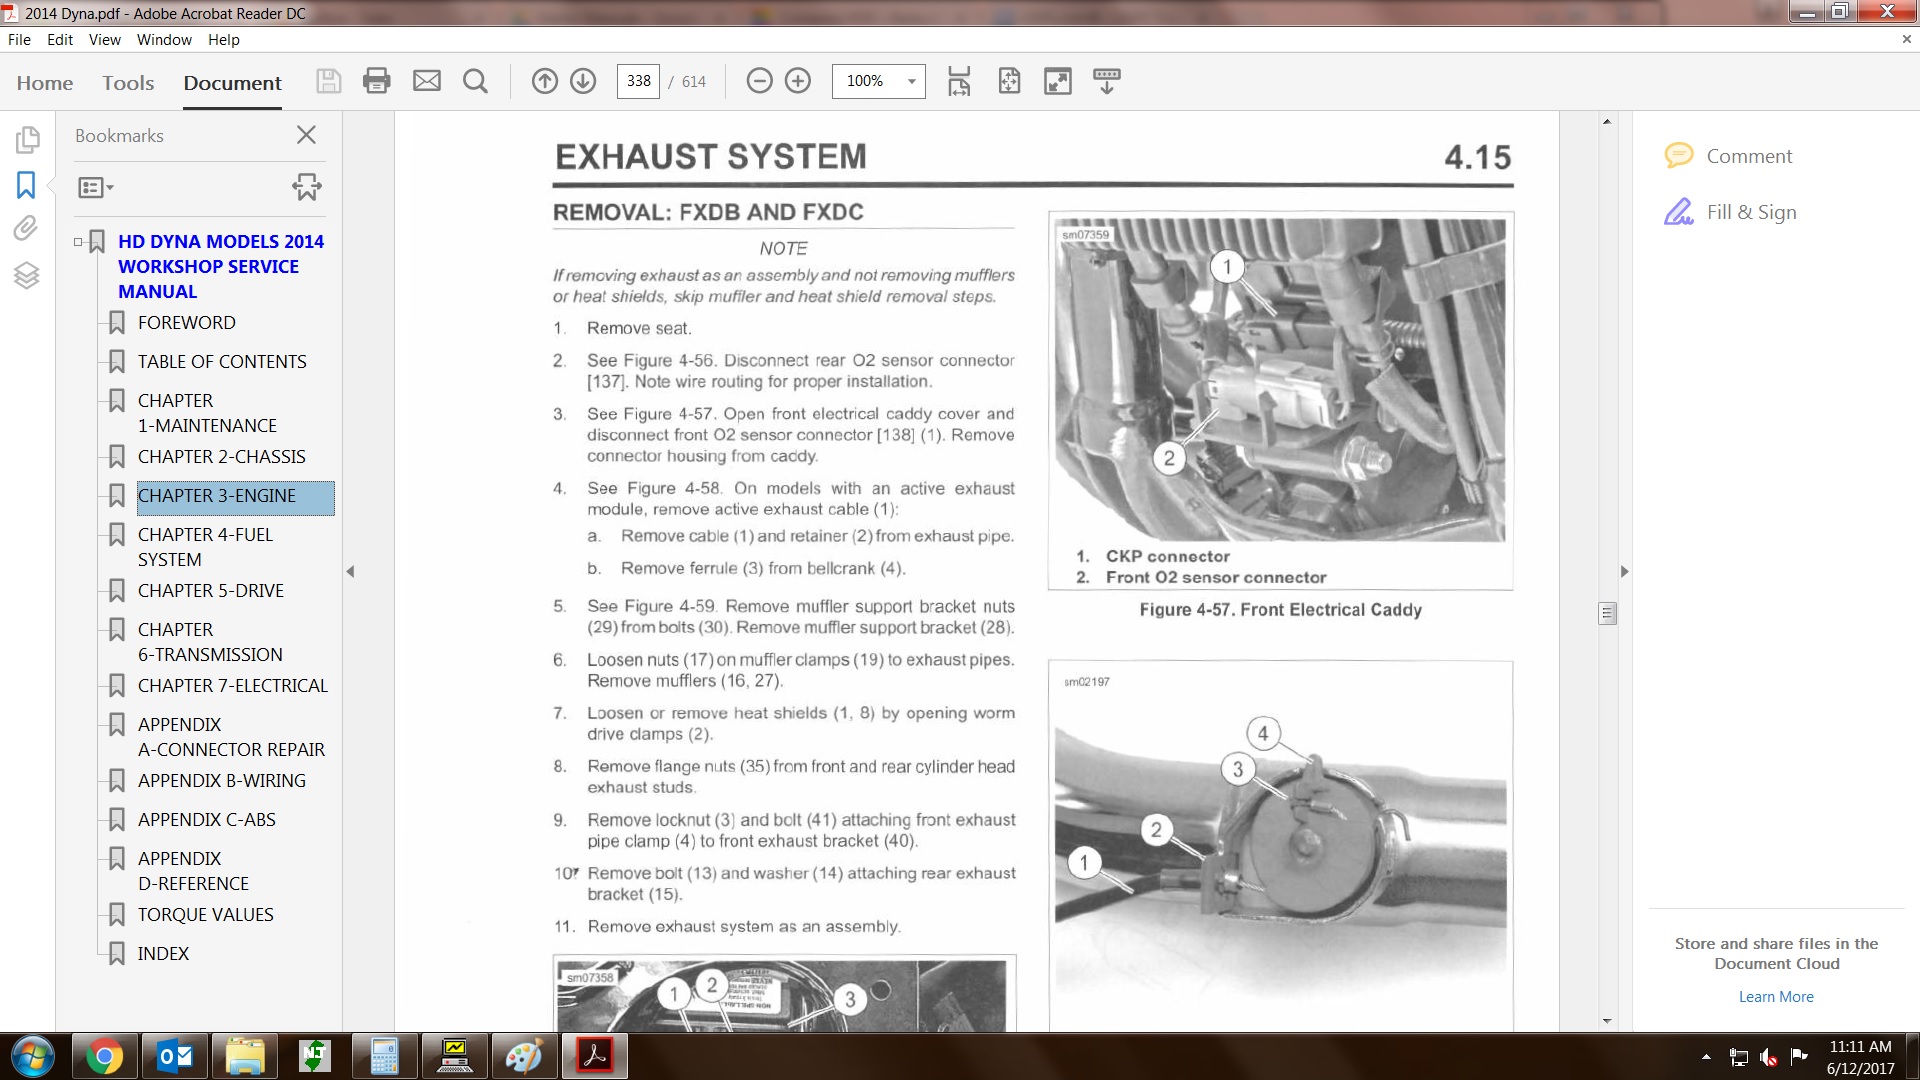Go to the previous page arrow

(x=544, y=81)
